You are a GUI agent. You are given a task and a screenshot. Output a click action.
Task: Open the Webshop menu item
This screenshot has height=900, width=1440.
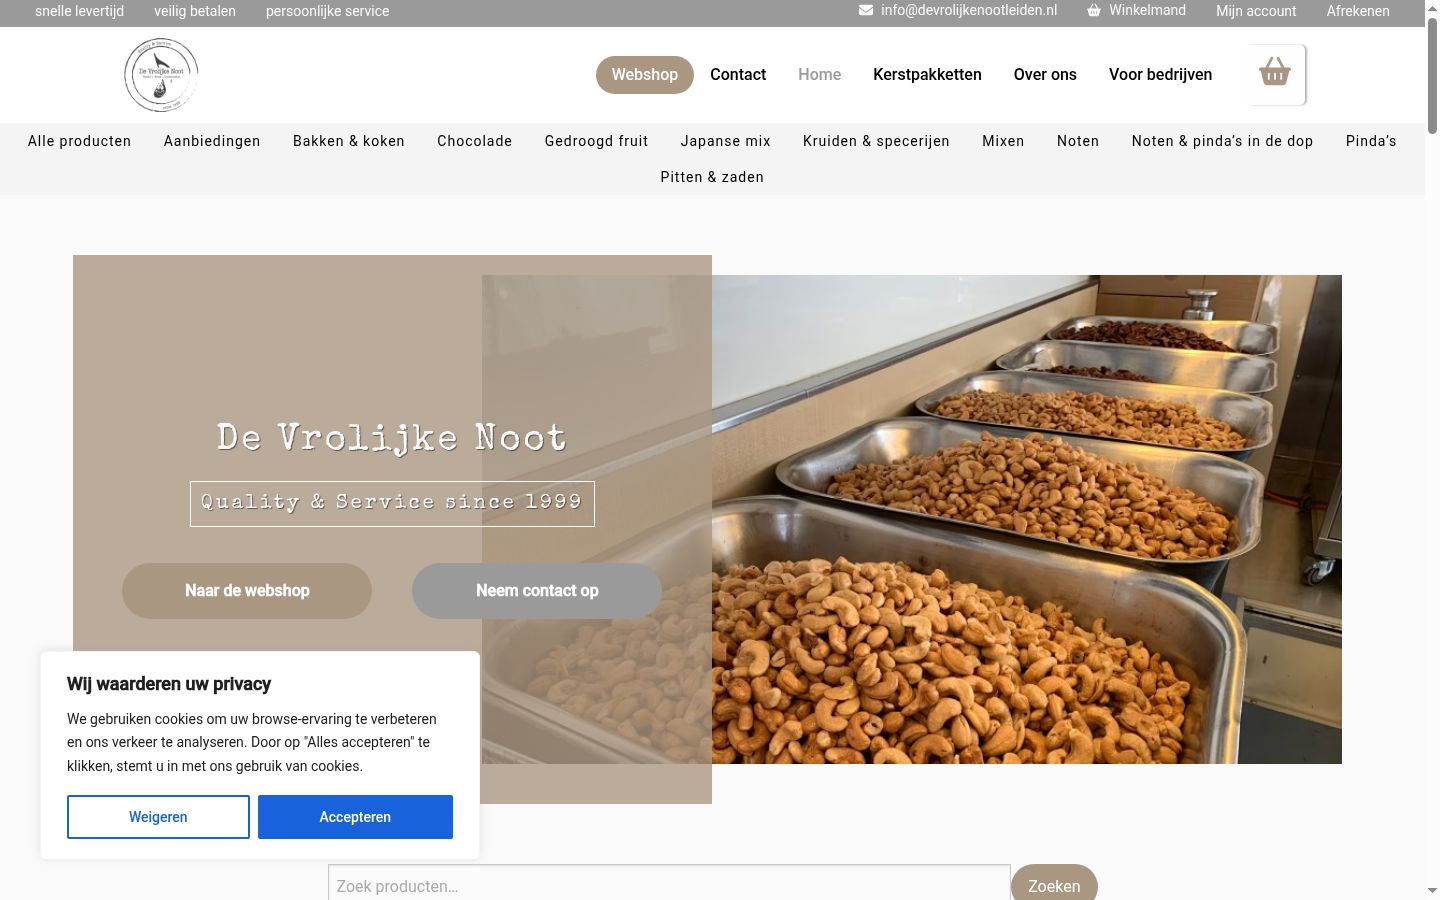point(645,75)
